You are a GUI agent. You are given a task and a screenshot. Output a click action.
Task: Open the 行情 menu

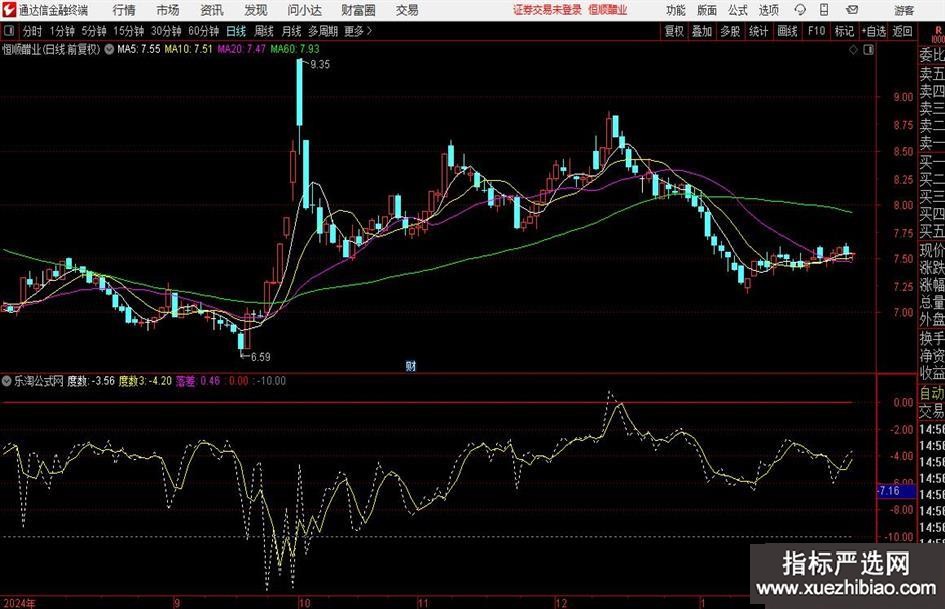124,10
